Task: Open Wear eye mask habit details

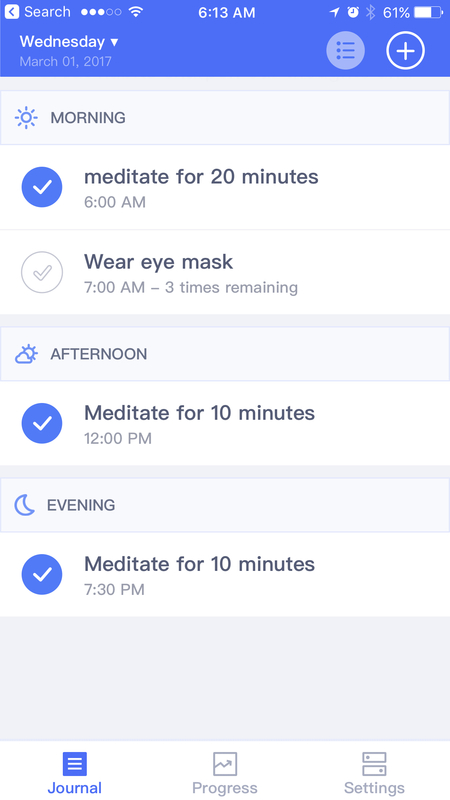Action: point(225,272)
